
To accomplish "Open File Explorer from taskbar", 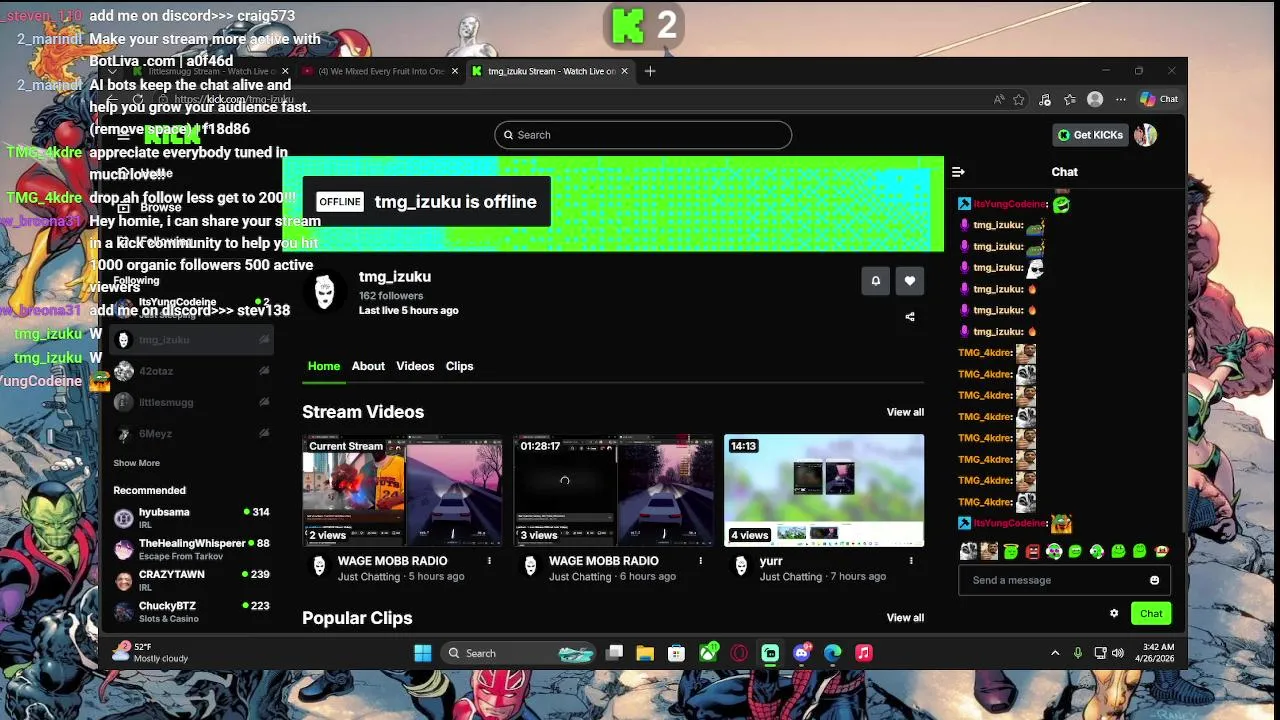I will (645, 653).
